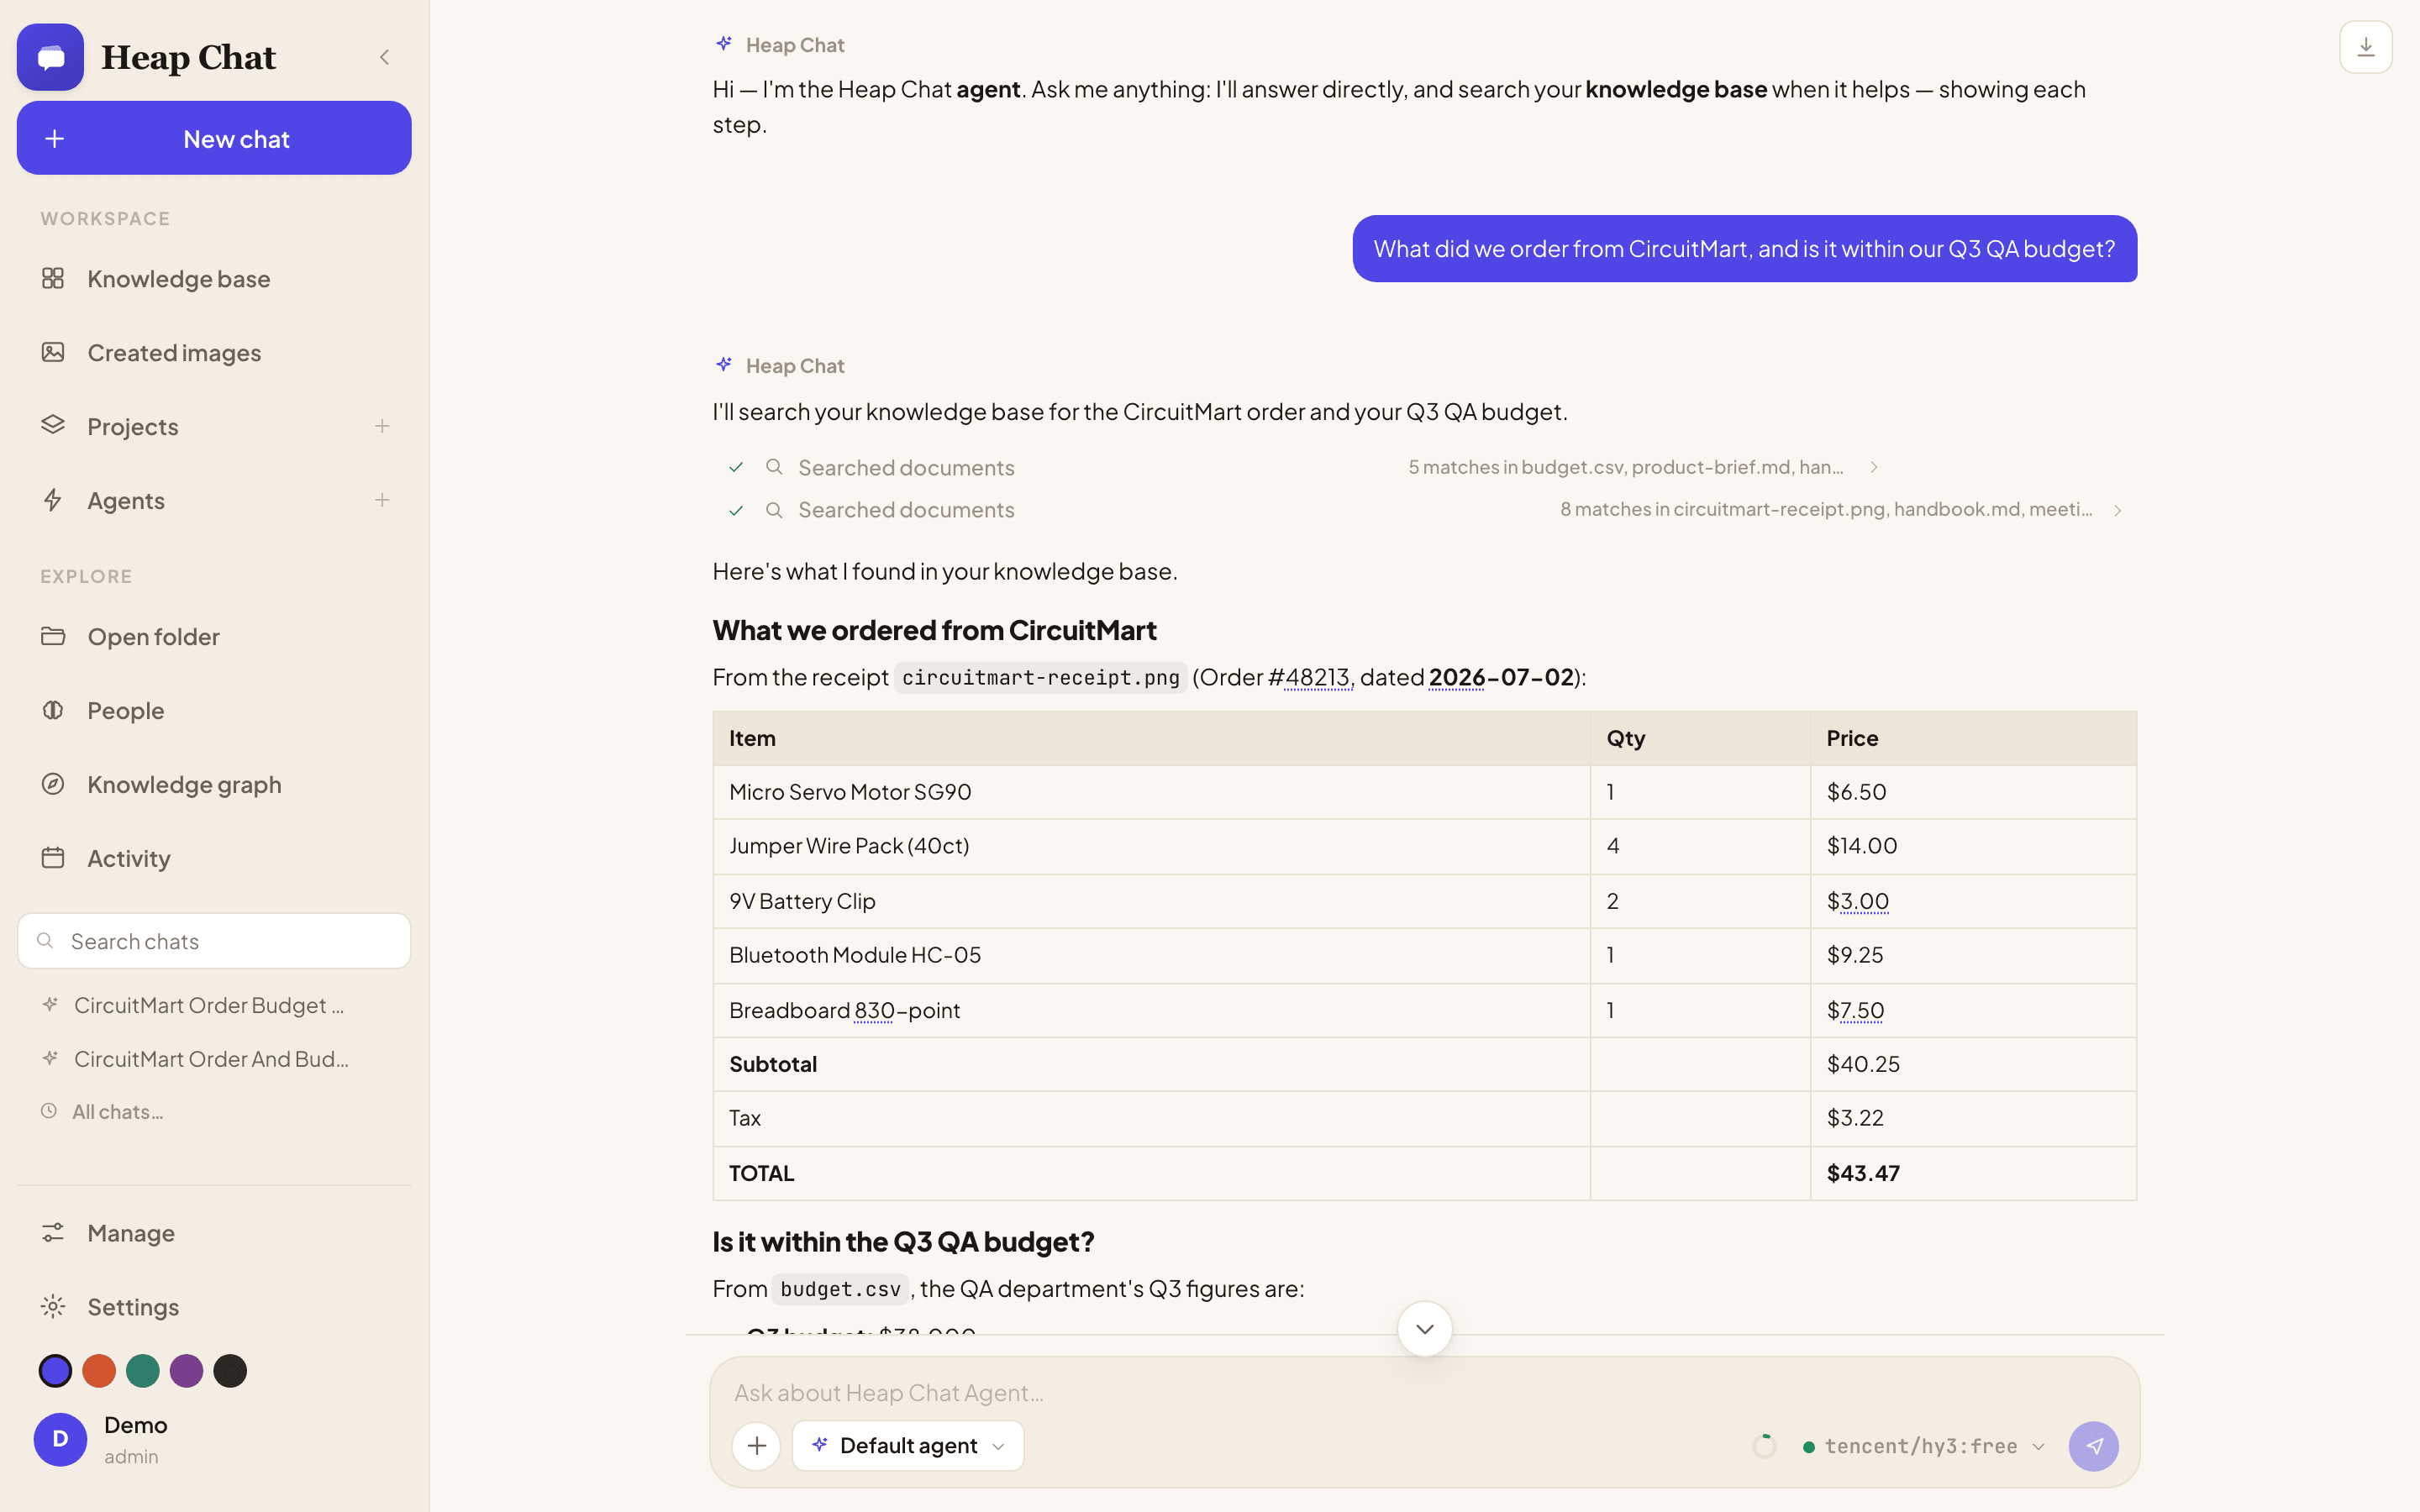
Task: Click the circuitmart-receipt.png file reference
Action: (1040, 678)
